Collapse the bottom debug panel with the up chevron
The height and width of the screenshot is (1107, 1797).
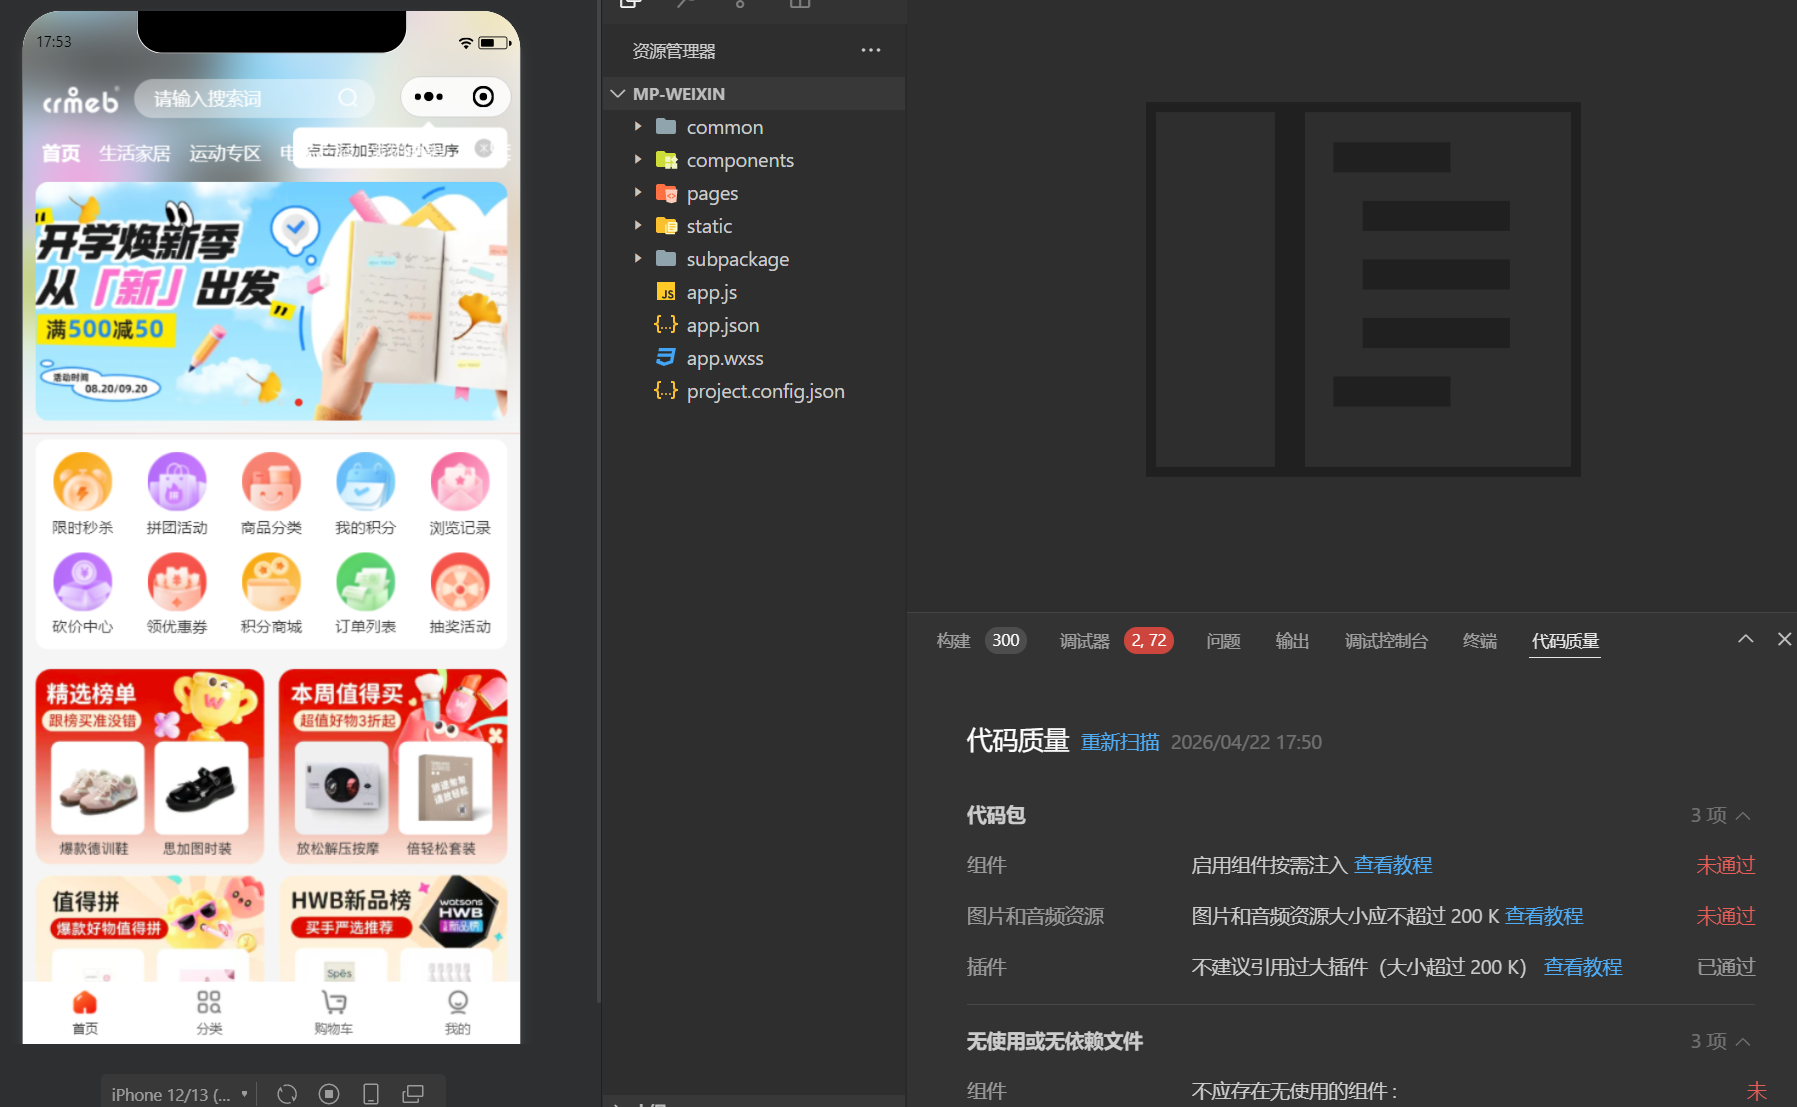pos(1746,639)
